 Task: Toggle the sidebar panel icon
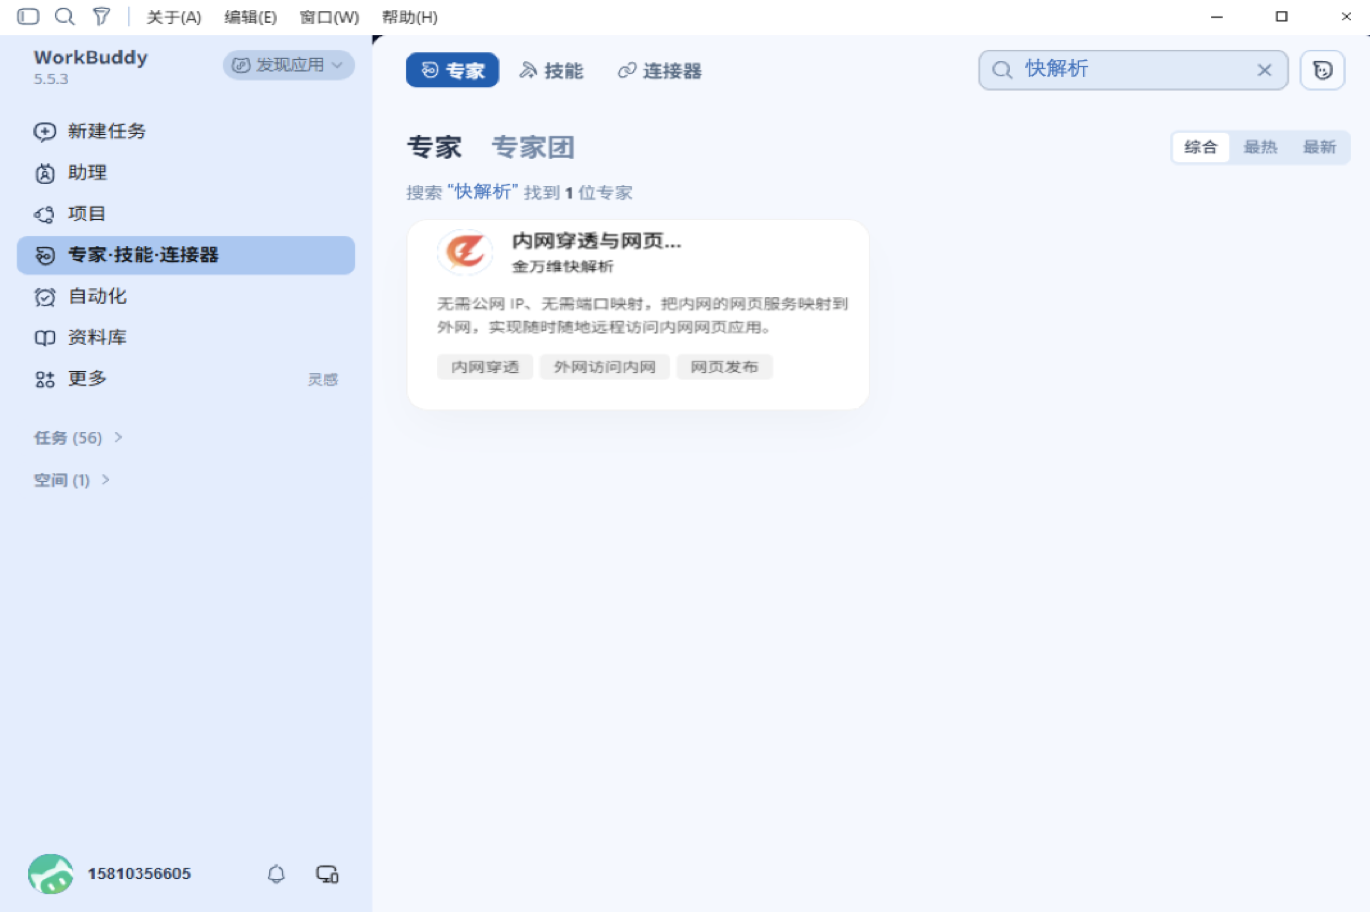[28, 16]
